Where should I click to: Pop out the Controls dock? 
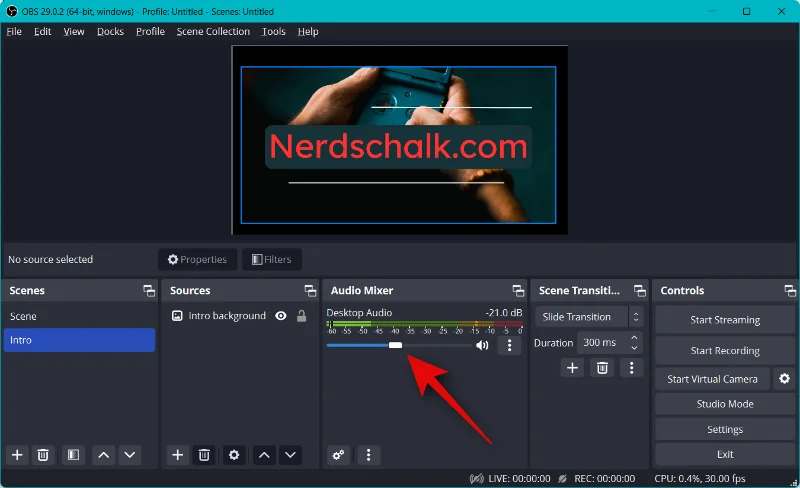point(790,291)
